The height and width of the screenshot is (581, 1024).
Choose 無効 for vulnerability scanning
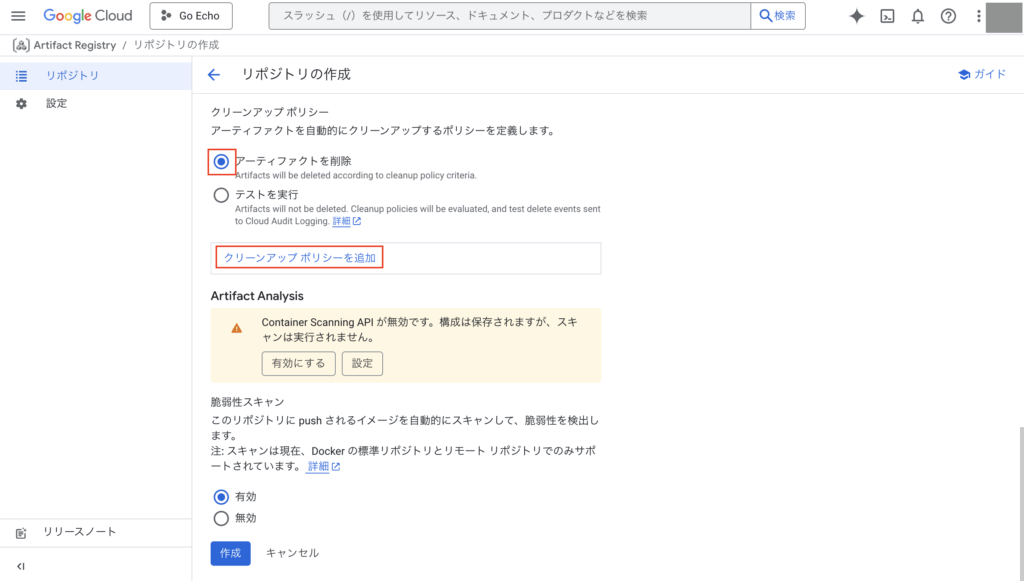coord(221,518)
